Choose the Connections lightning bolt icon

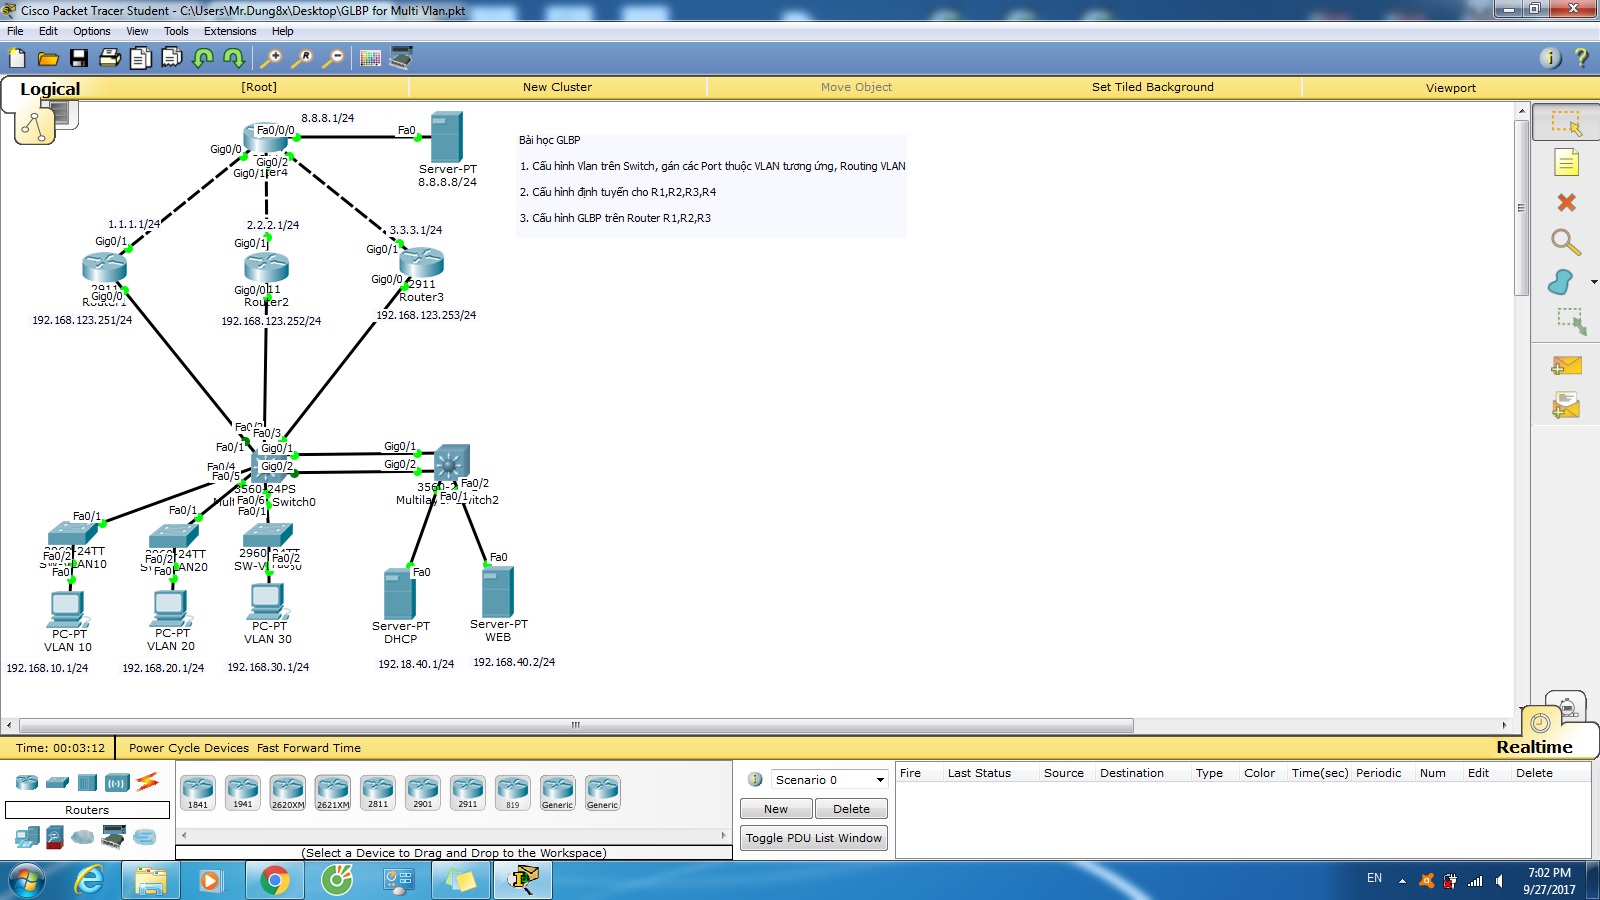click(148, 781)
